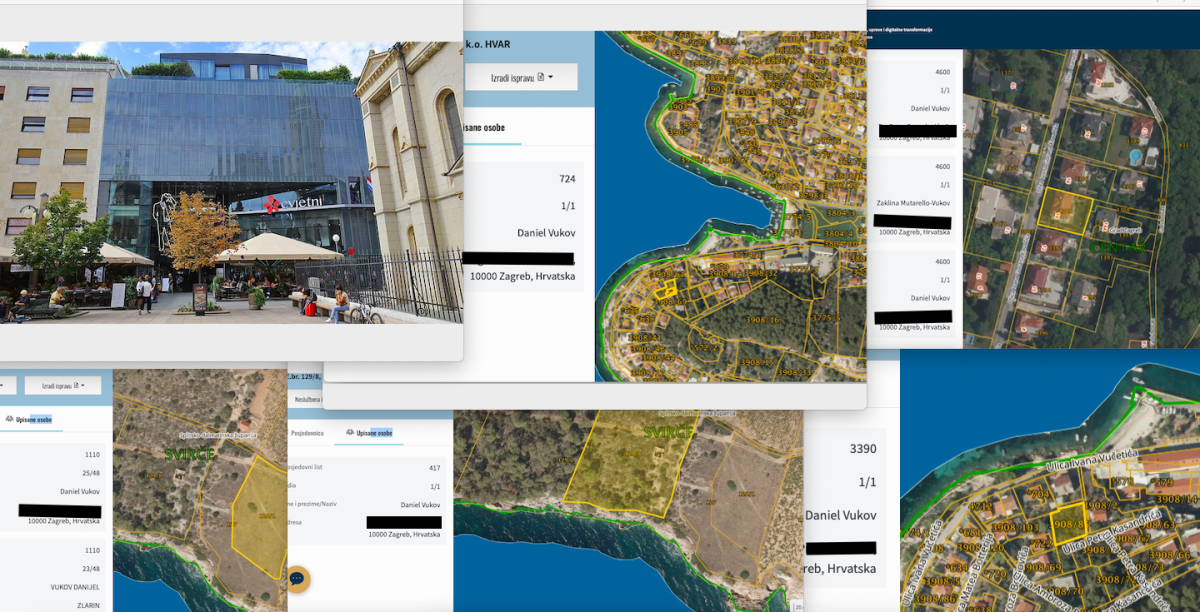The height and width of the screenshot is (612, 1200).
Task: Click share value 25/48
Action: (91, 471)
